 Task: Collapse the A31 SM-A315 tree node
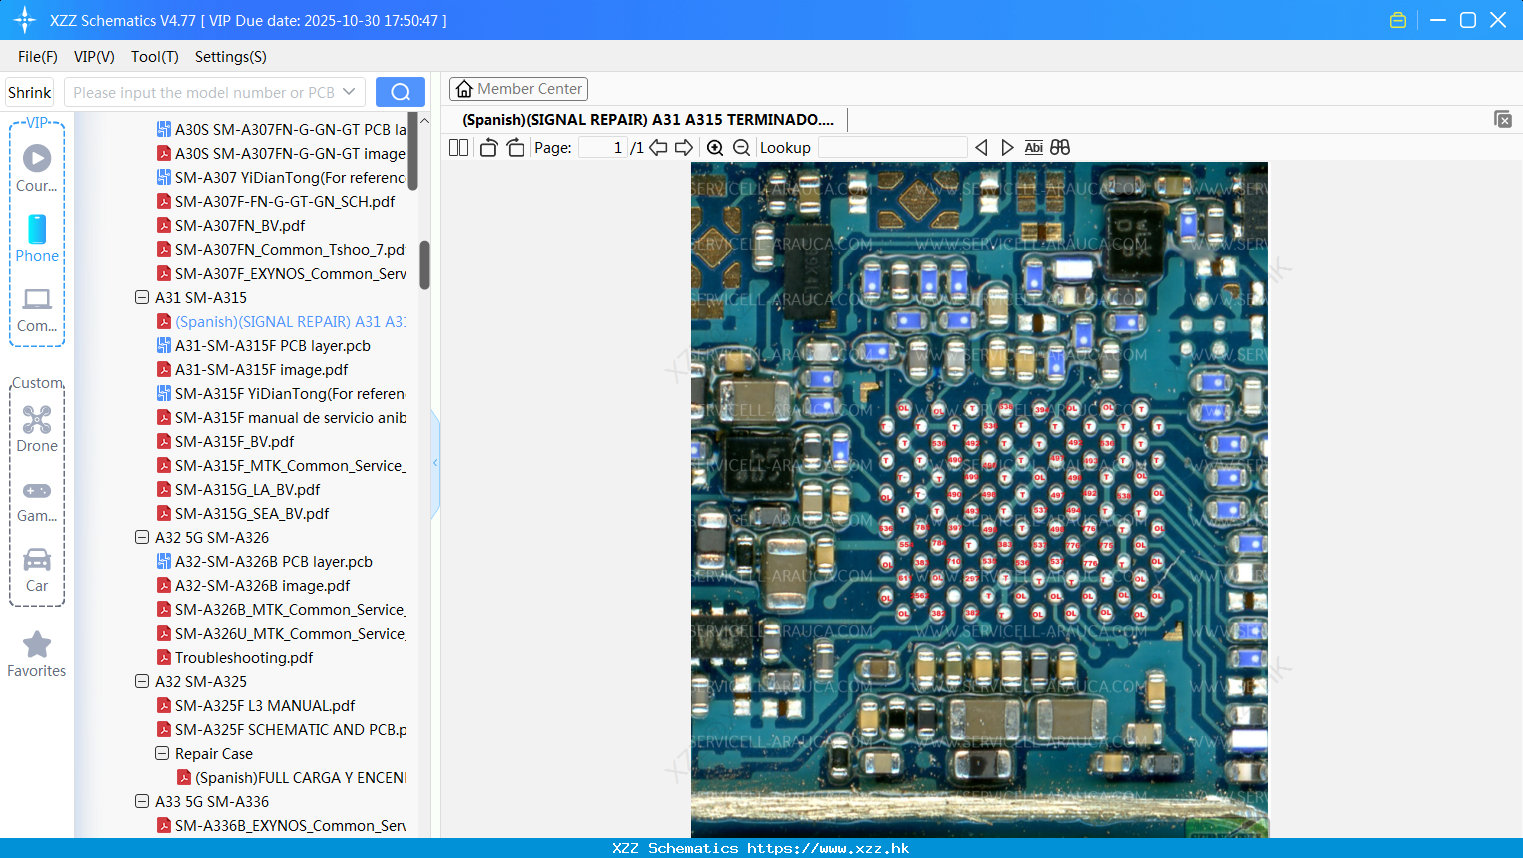[x=142, y=297]
